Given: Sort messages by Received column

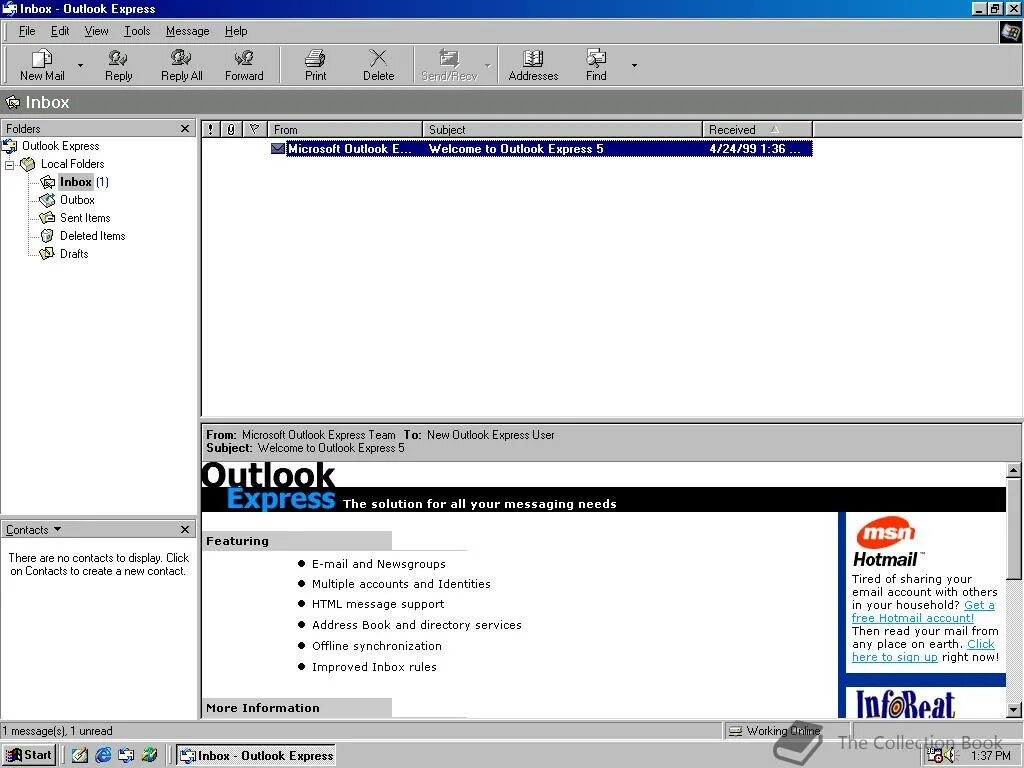Looking at the screenshot, I should tap(758, 129).
